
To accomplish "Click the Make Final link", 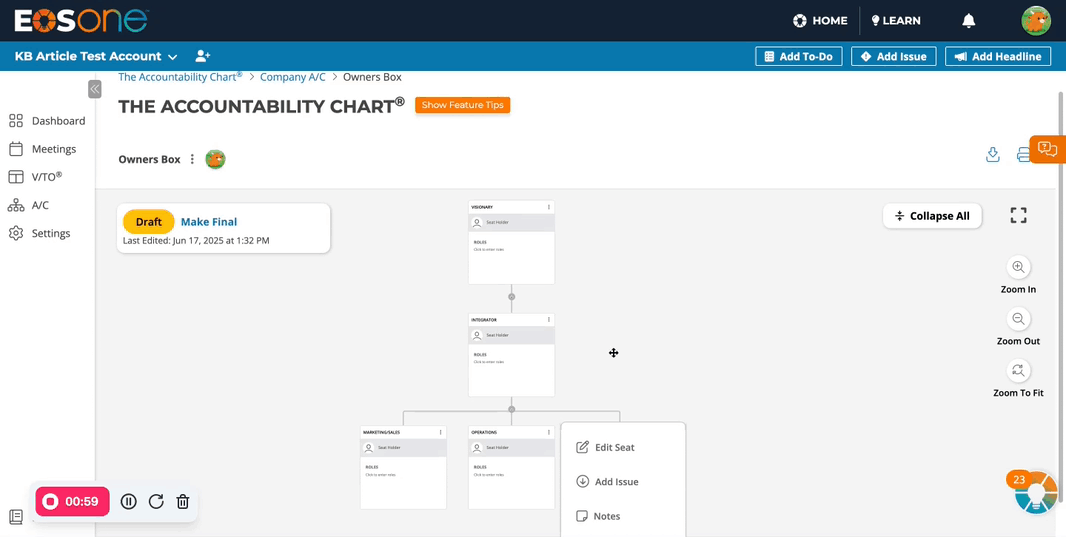I will pyautogui.click(x=209, y=222).
